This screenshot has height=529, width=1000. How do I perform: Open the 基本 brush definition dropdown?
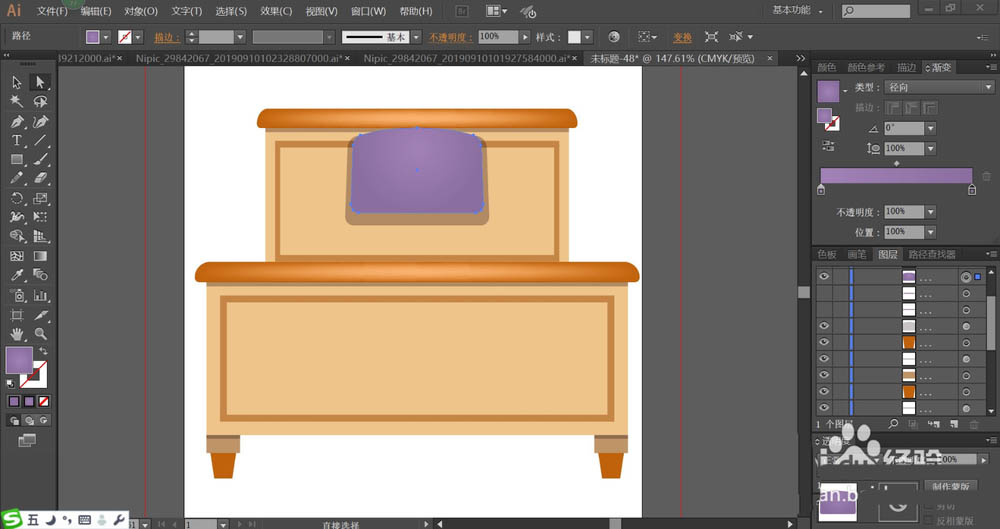click(416, 37)
